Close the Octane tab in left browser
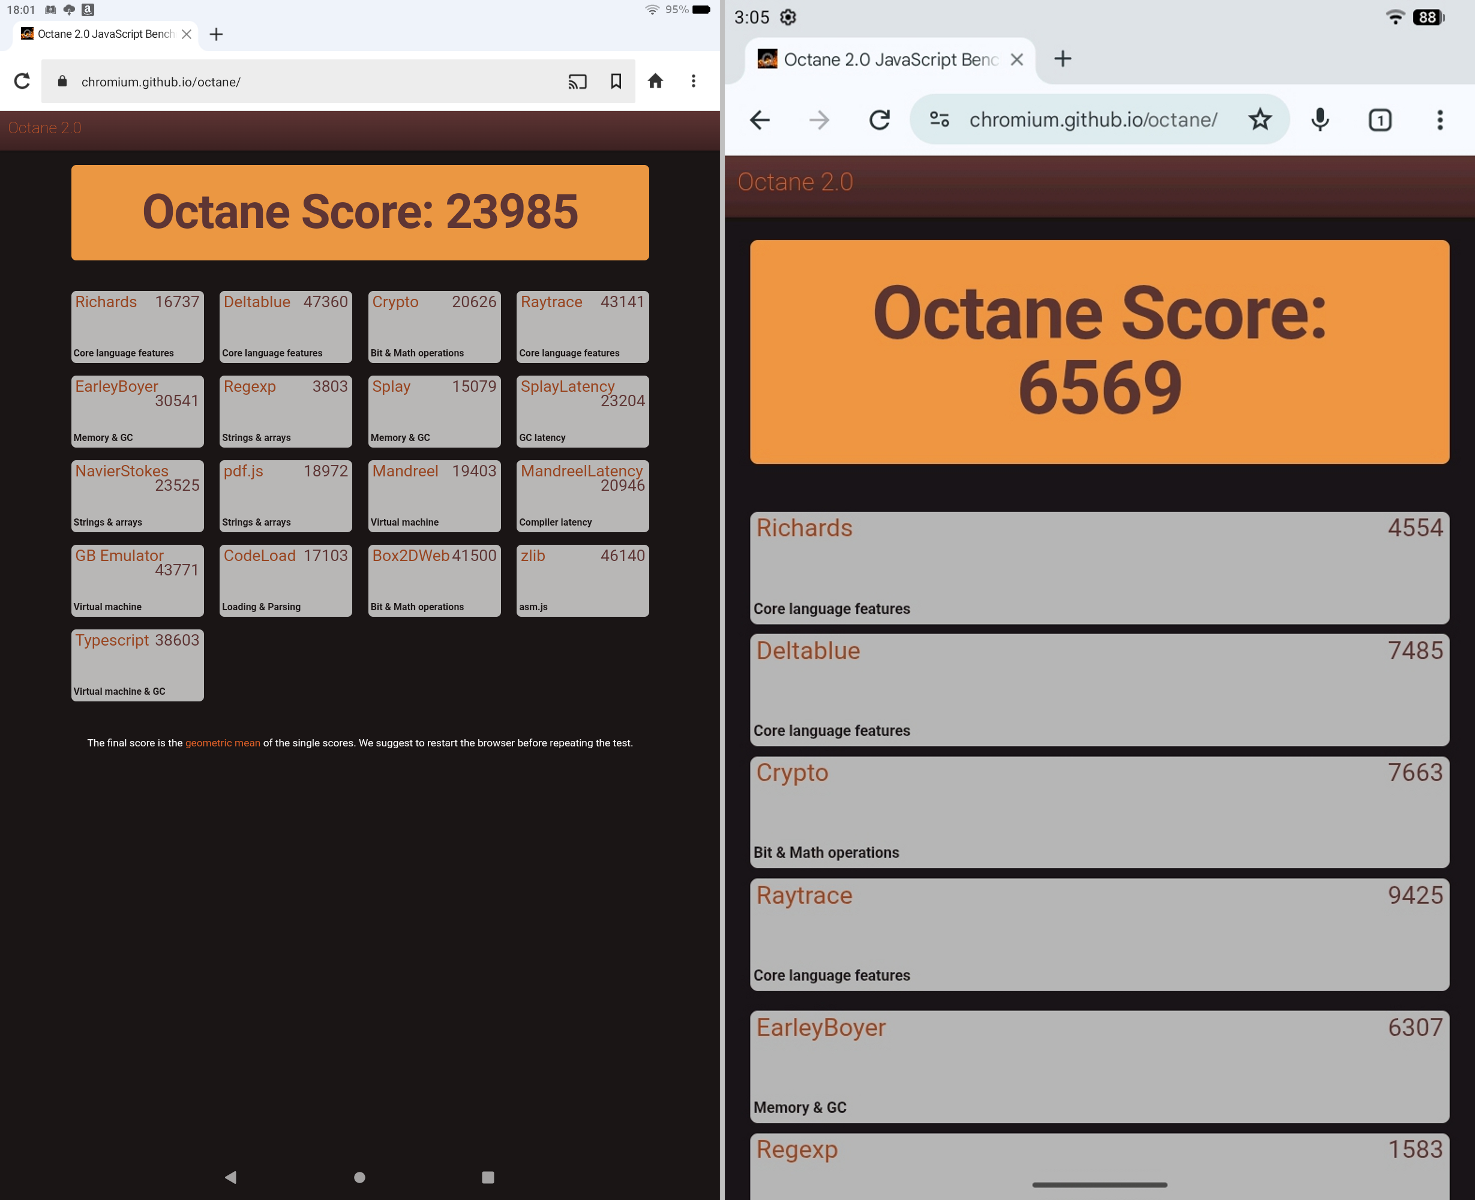 187,34
